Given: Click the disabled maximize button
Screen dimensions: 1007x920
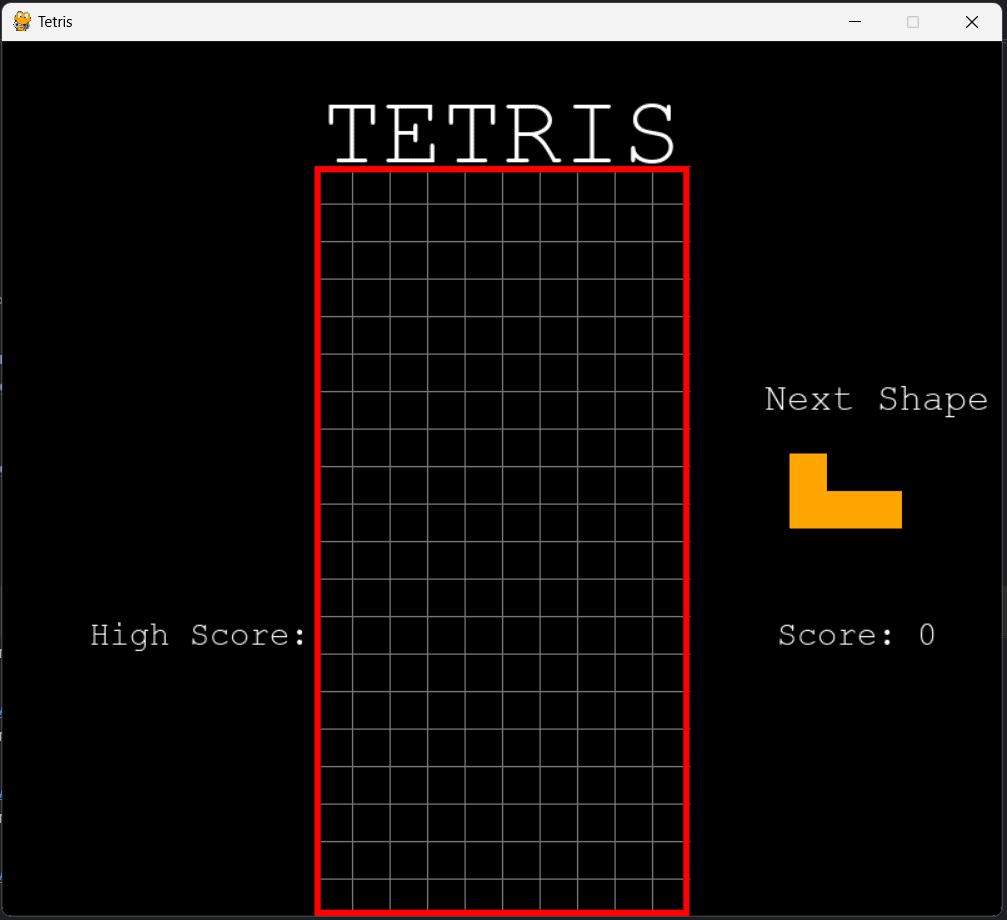Looking at the screenshot, I should click(913, 22).
